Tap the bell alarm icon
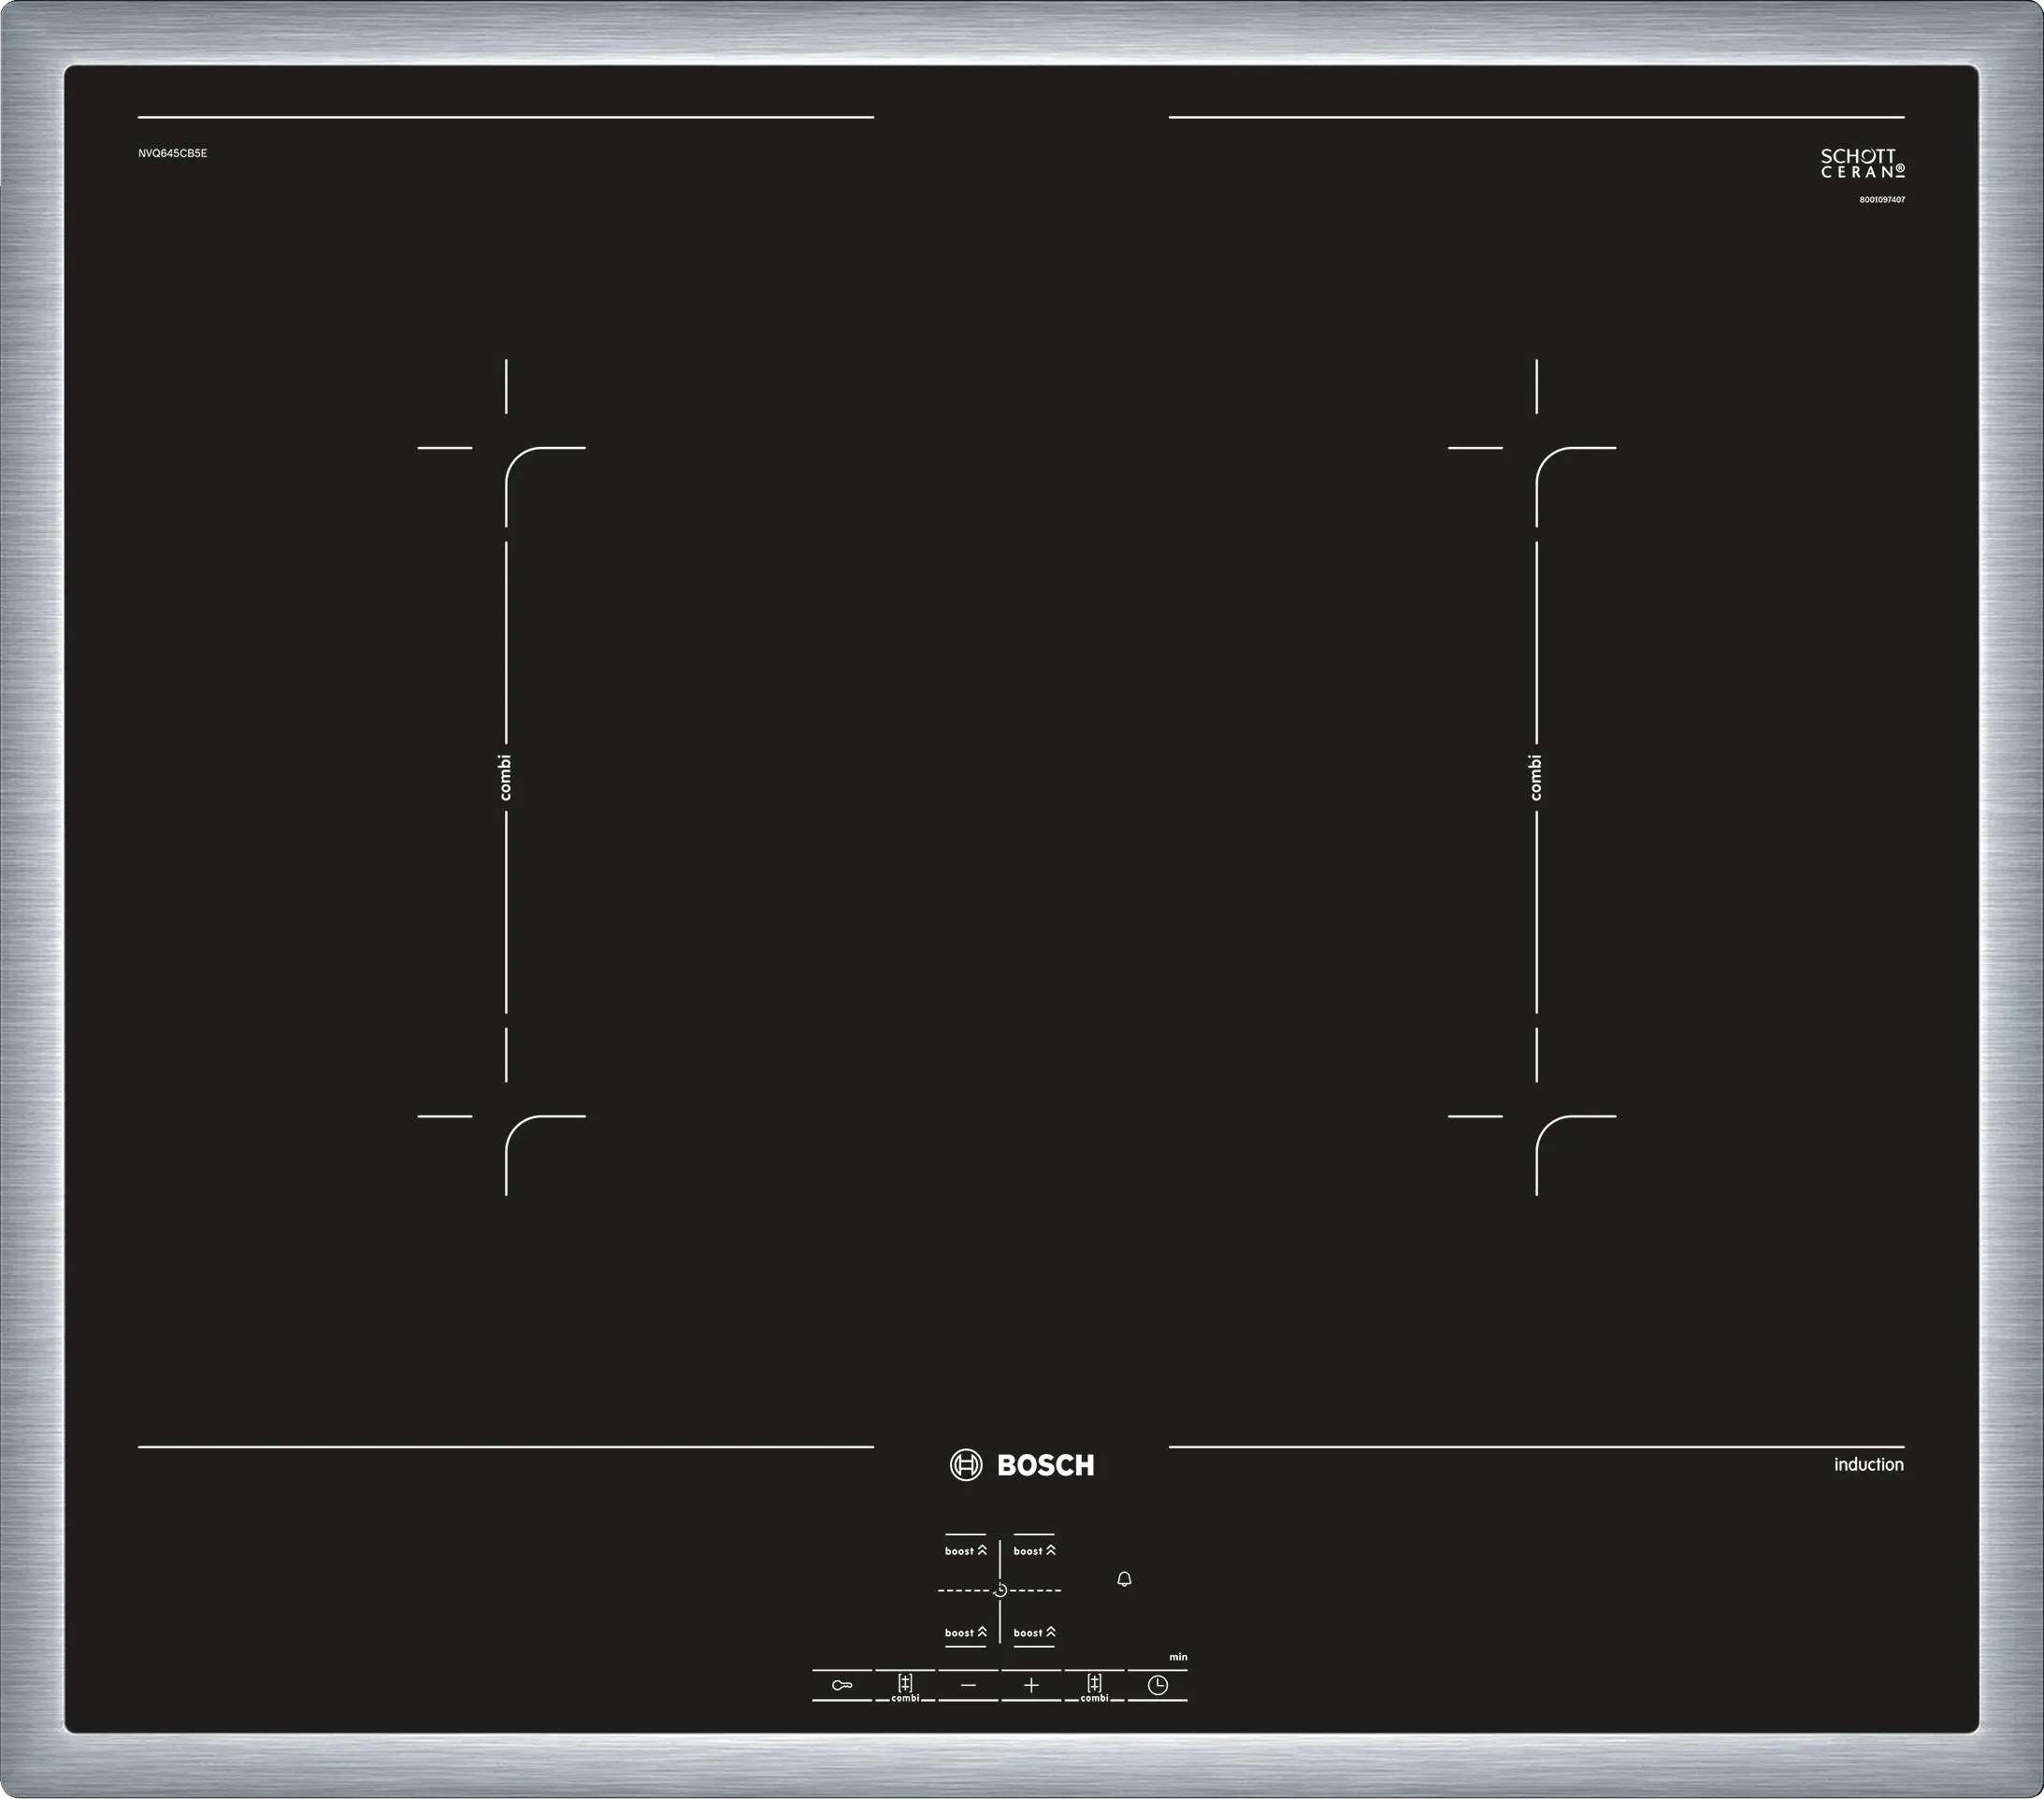Image resolution: width=2044 pixels, height=1799 pixels. 1124,1579
